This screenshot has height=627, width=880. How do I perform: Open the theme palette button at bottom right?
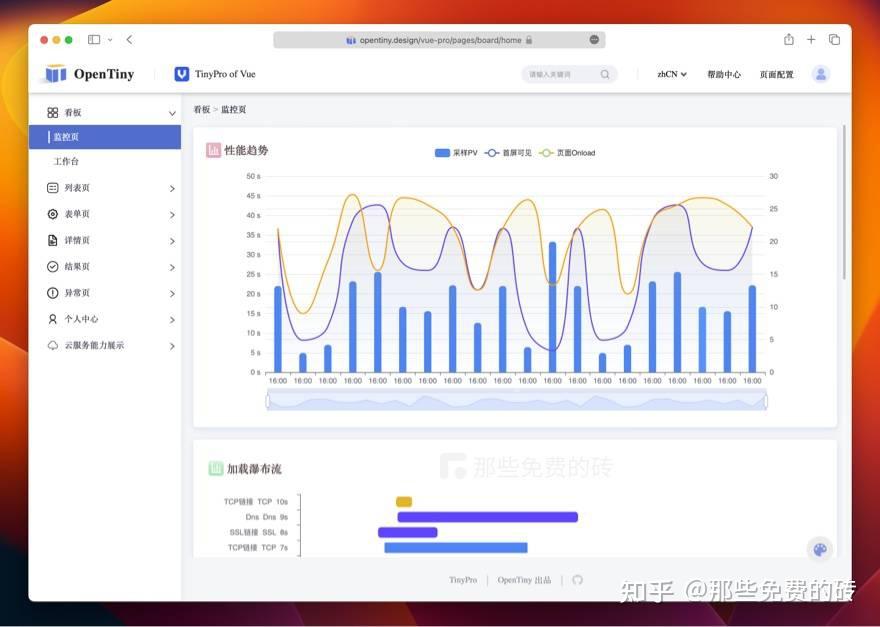[820, 549]
